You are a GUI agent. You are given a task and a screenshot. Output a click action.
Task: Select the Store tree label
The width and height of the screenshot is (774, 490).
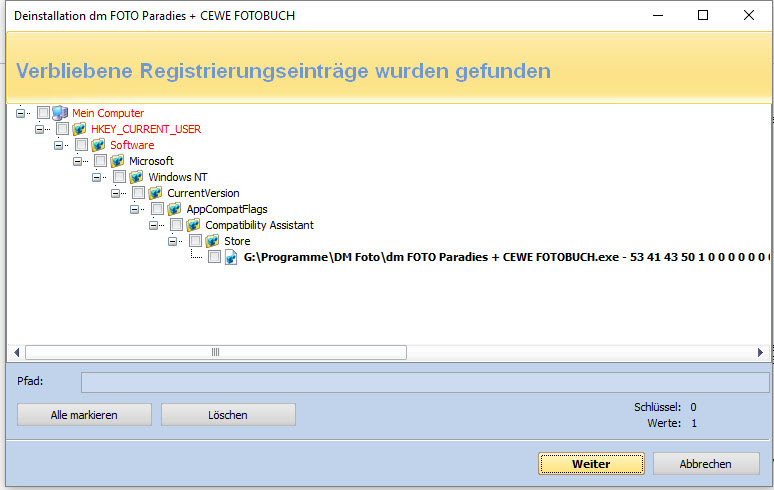pos(237,241)
